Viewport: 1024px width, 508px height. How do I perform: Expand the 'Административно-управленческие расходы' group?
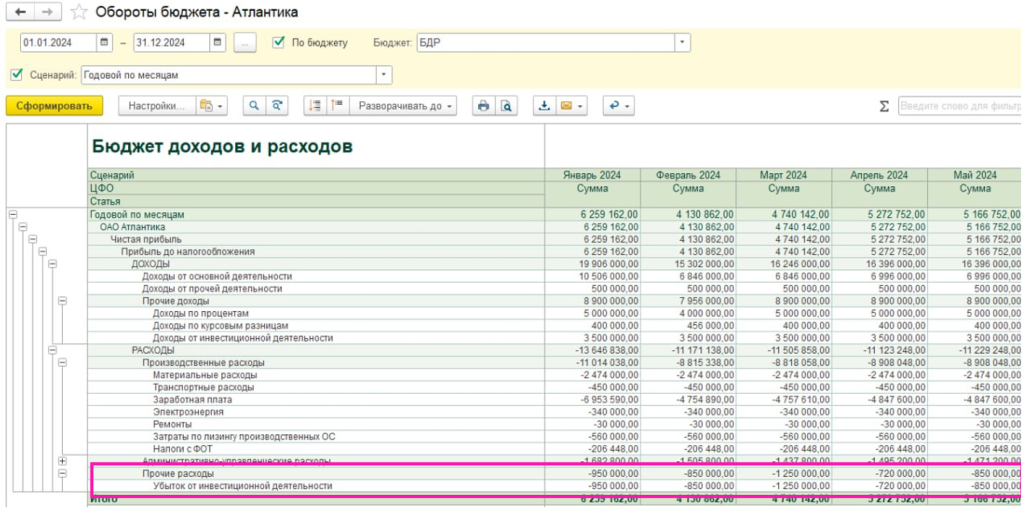pyautogui.click(x=62, y=461)
